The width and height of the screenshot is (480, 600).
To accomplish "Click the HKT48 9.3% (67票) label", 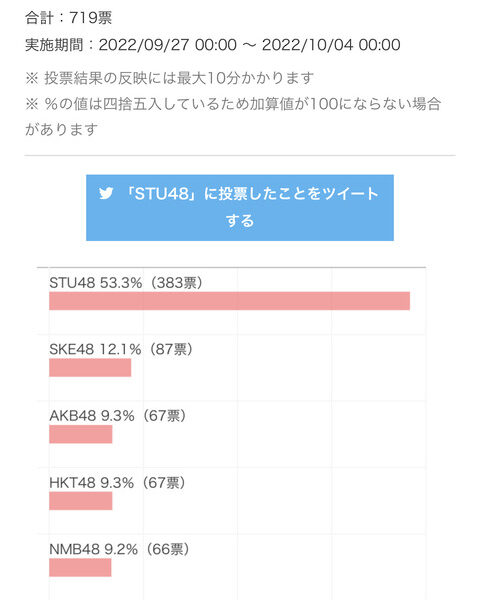I will coord(117,483).
